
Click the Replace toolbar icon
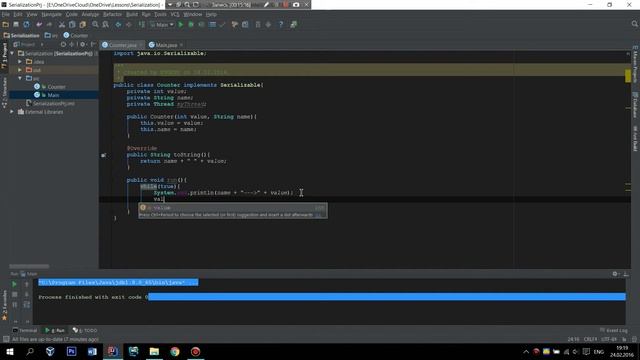tap(105, 24)
